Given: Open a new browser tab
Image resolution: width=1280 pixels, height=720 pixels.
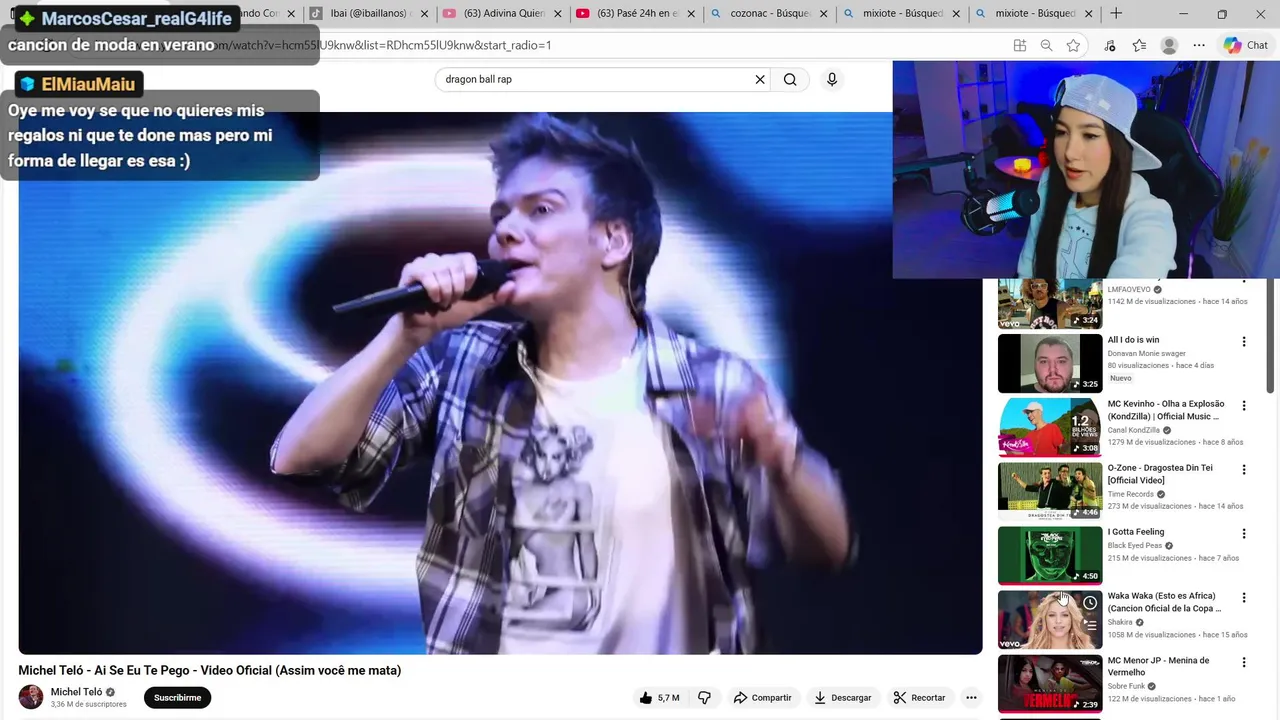Looking at the screenshot, I should (1116, 14).
